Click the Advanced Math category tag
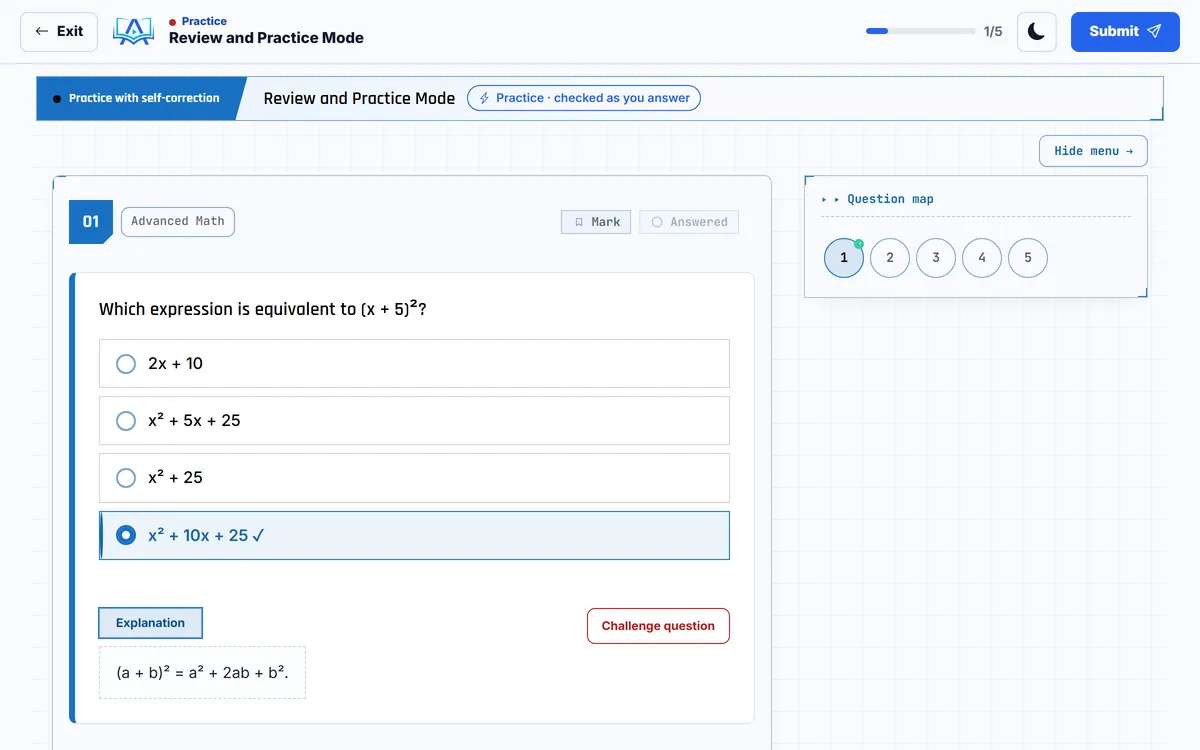Screen dimensions: 1200x750 (x=178, y=221)
